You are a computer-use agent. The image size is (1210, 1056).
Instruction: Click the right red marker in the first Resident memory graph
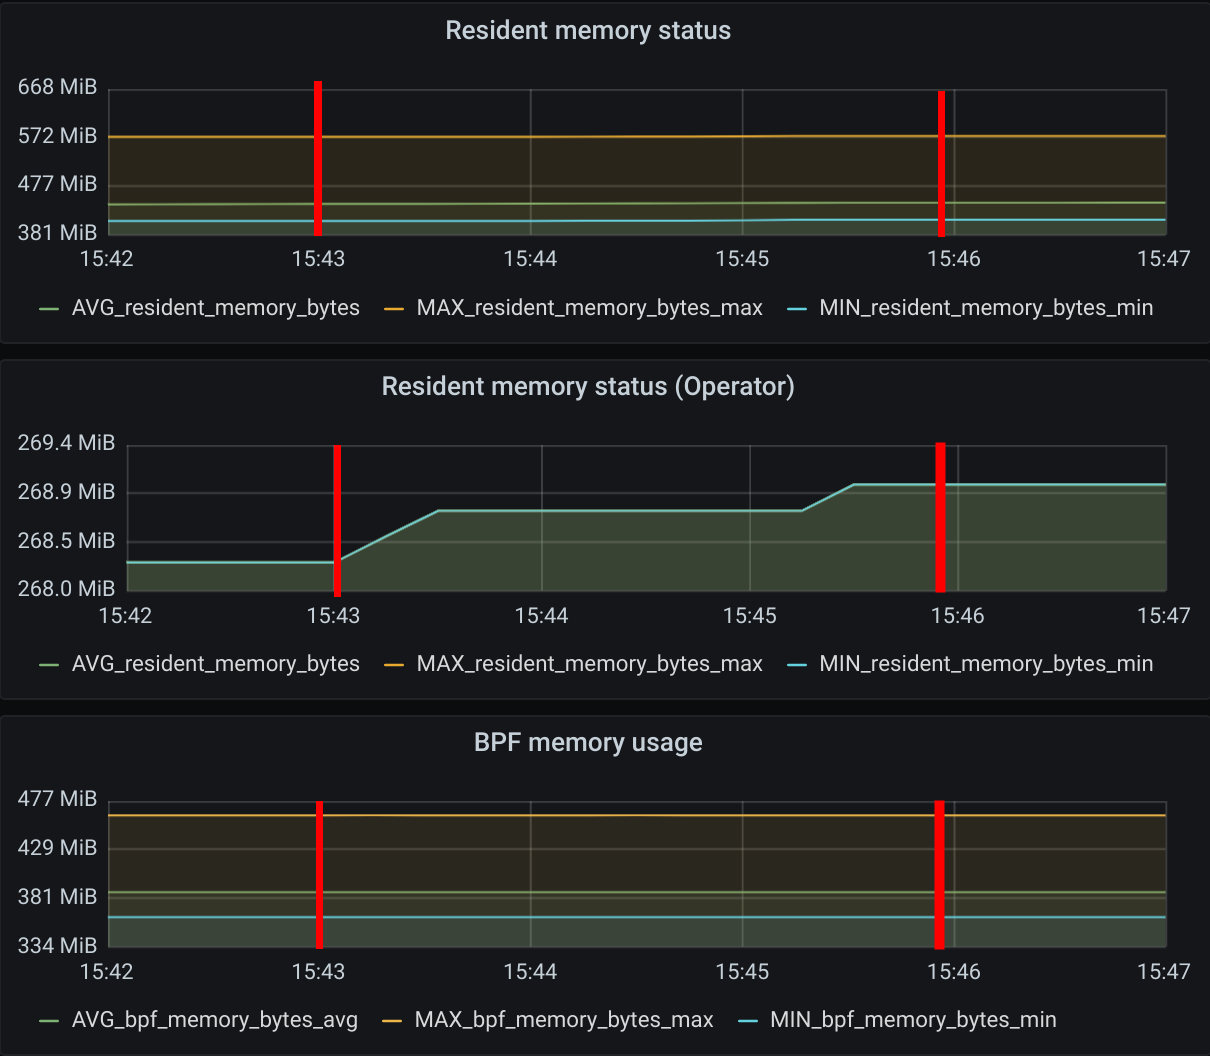pyautogui.click(x=942, y=164)
